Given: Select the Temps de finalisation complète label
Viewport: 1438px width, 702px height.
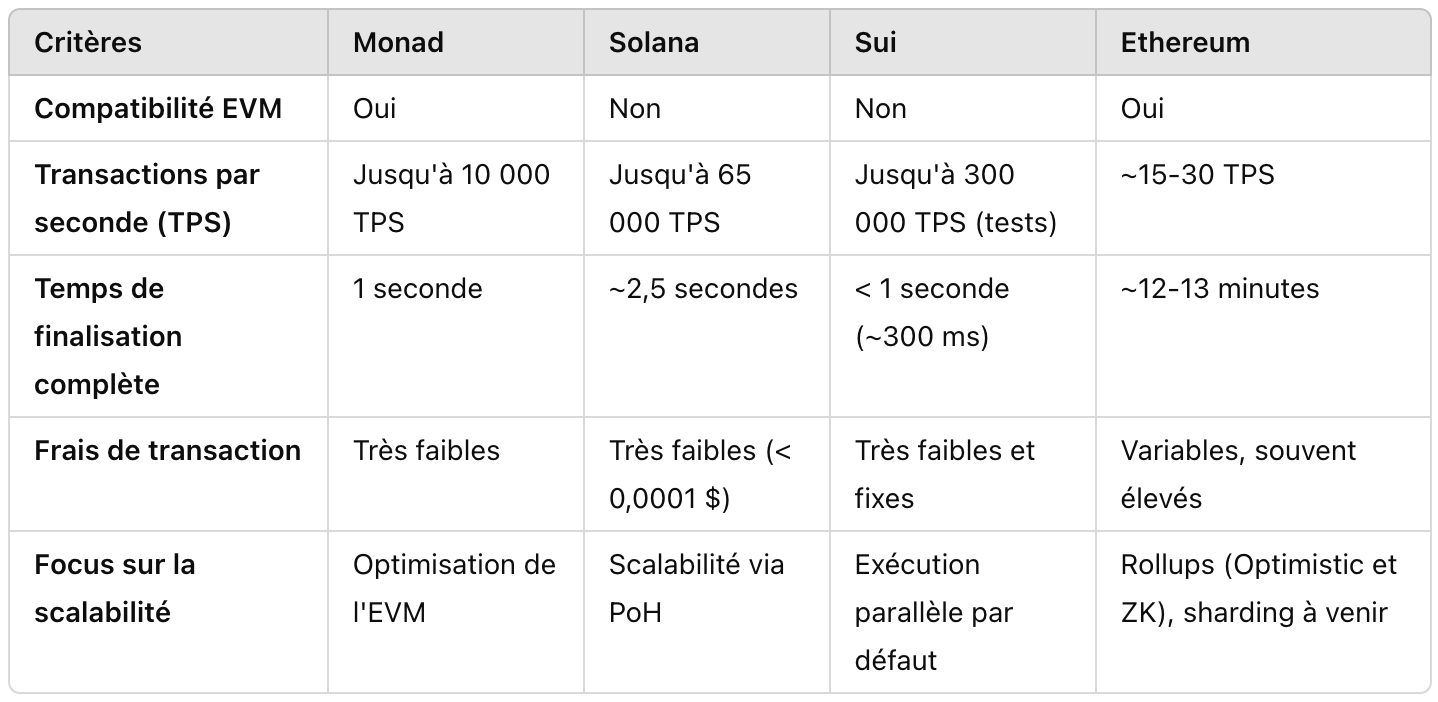Looking at the screenshot, I should tap(108, 336).
